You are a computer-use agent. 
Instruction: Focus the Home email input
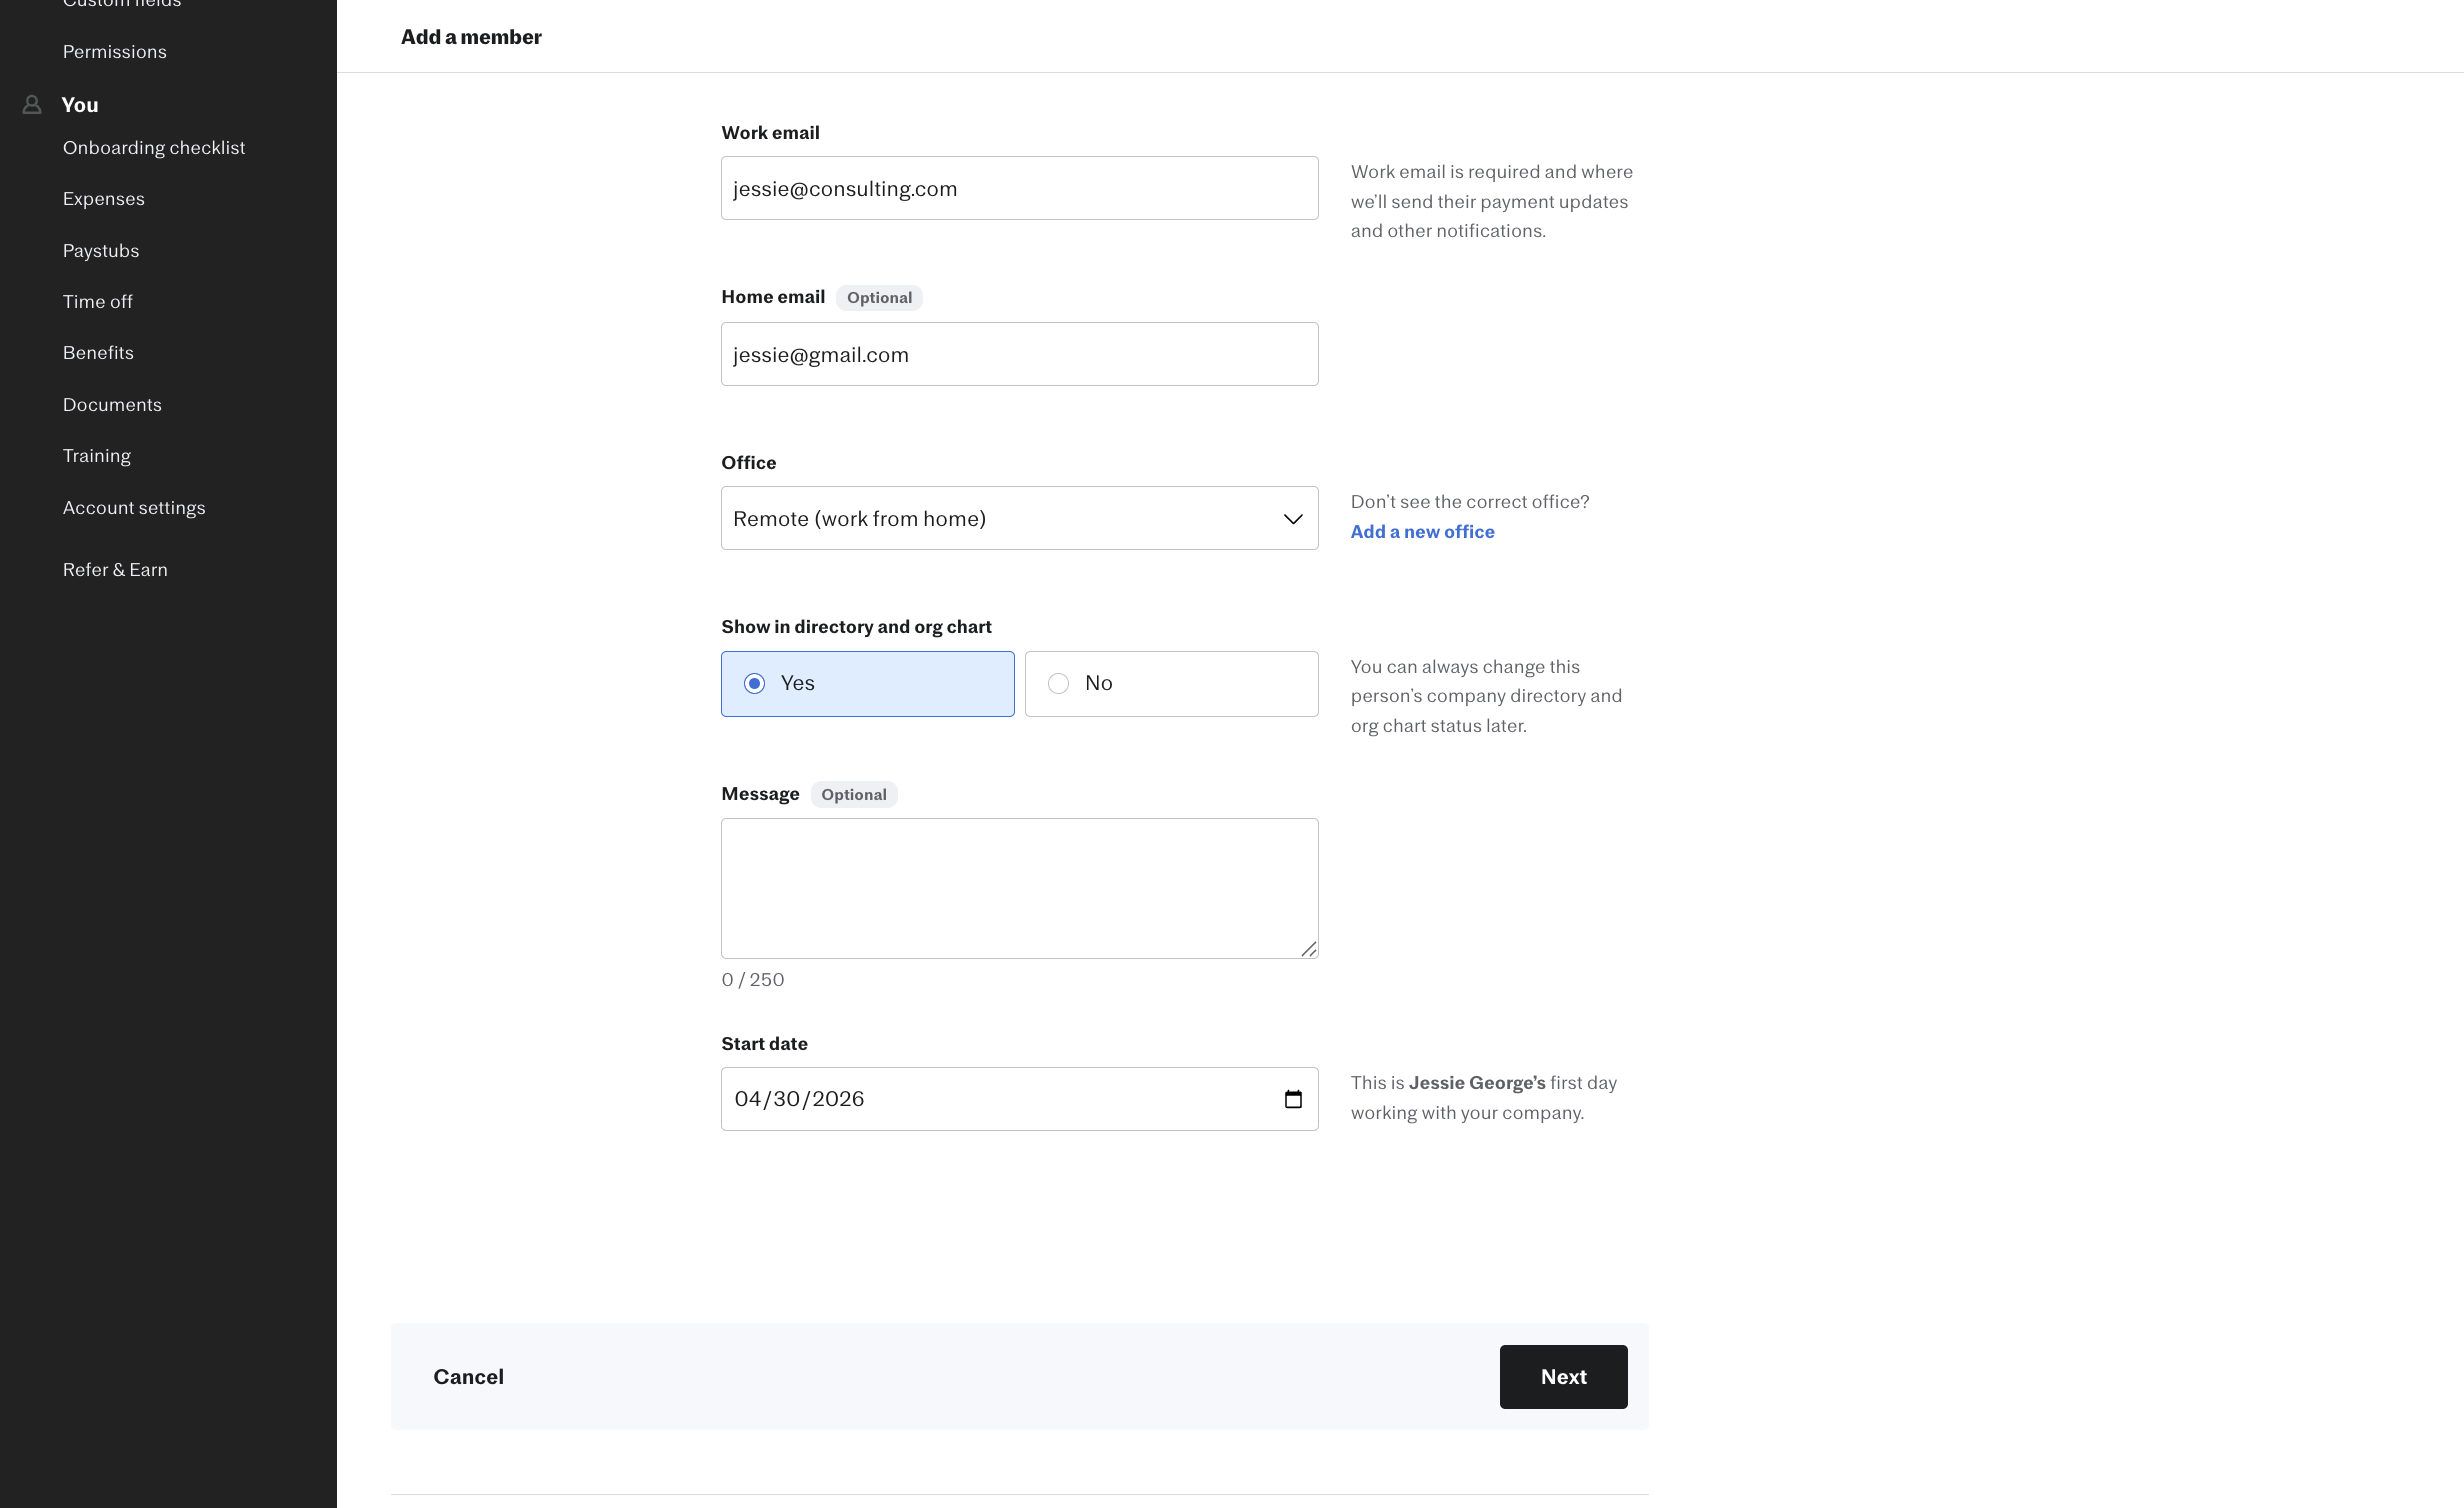click(x=1018, y=355)
